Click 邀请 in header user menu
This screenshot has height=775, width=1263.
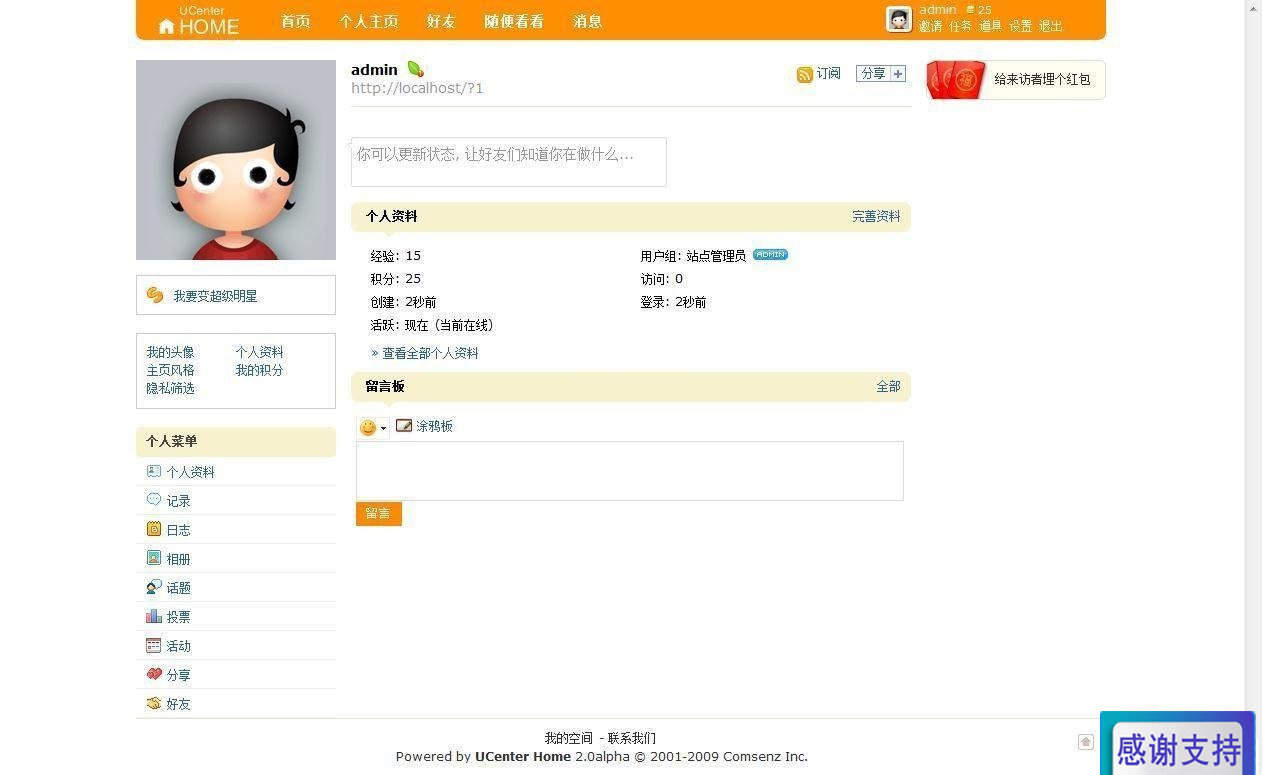click(931, 27)
